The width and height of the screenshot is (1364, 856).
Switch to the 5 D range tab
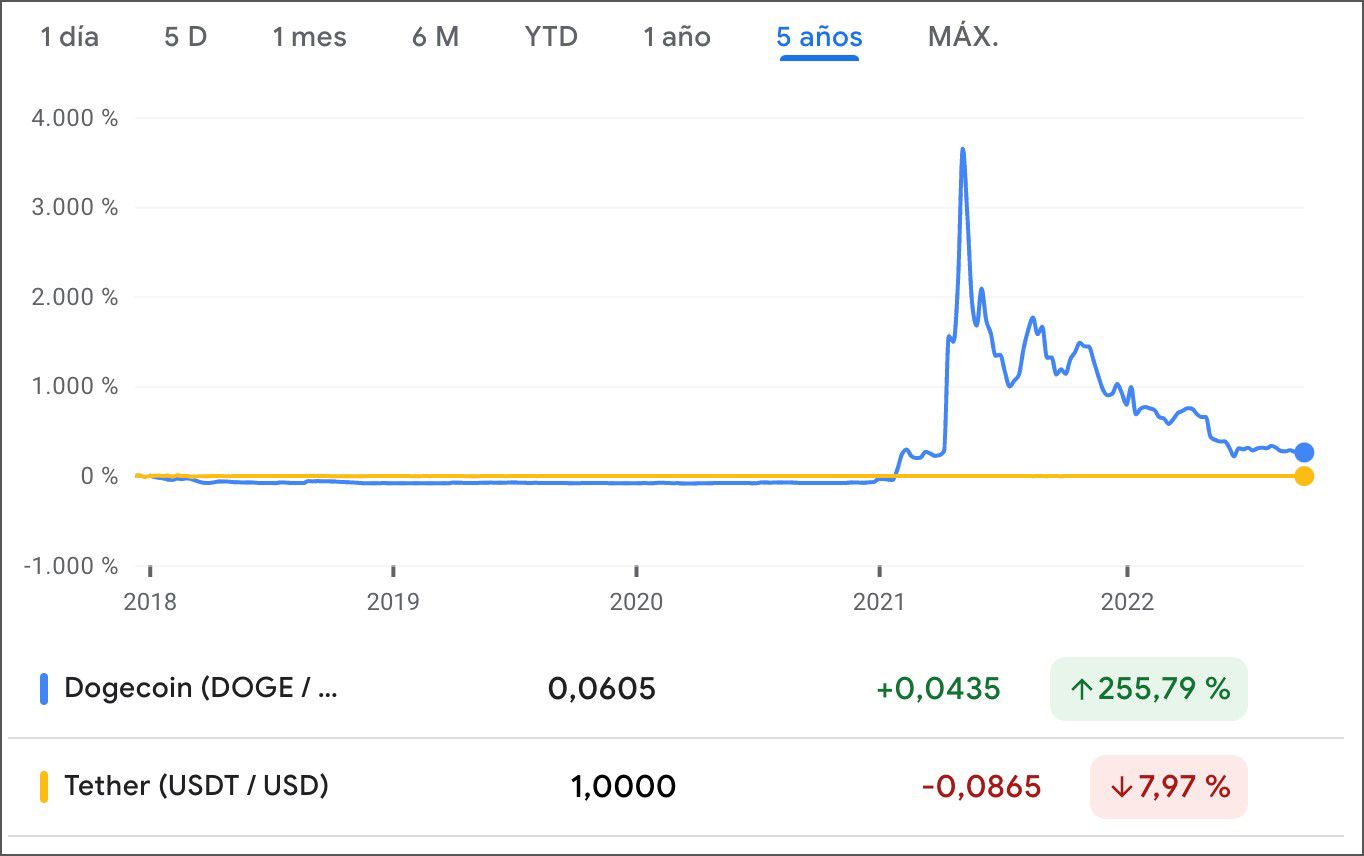coord(185,38)
